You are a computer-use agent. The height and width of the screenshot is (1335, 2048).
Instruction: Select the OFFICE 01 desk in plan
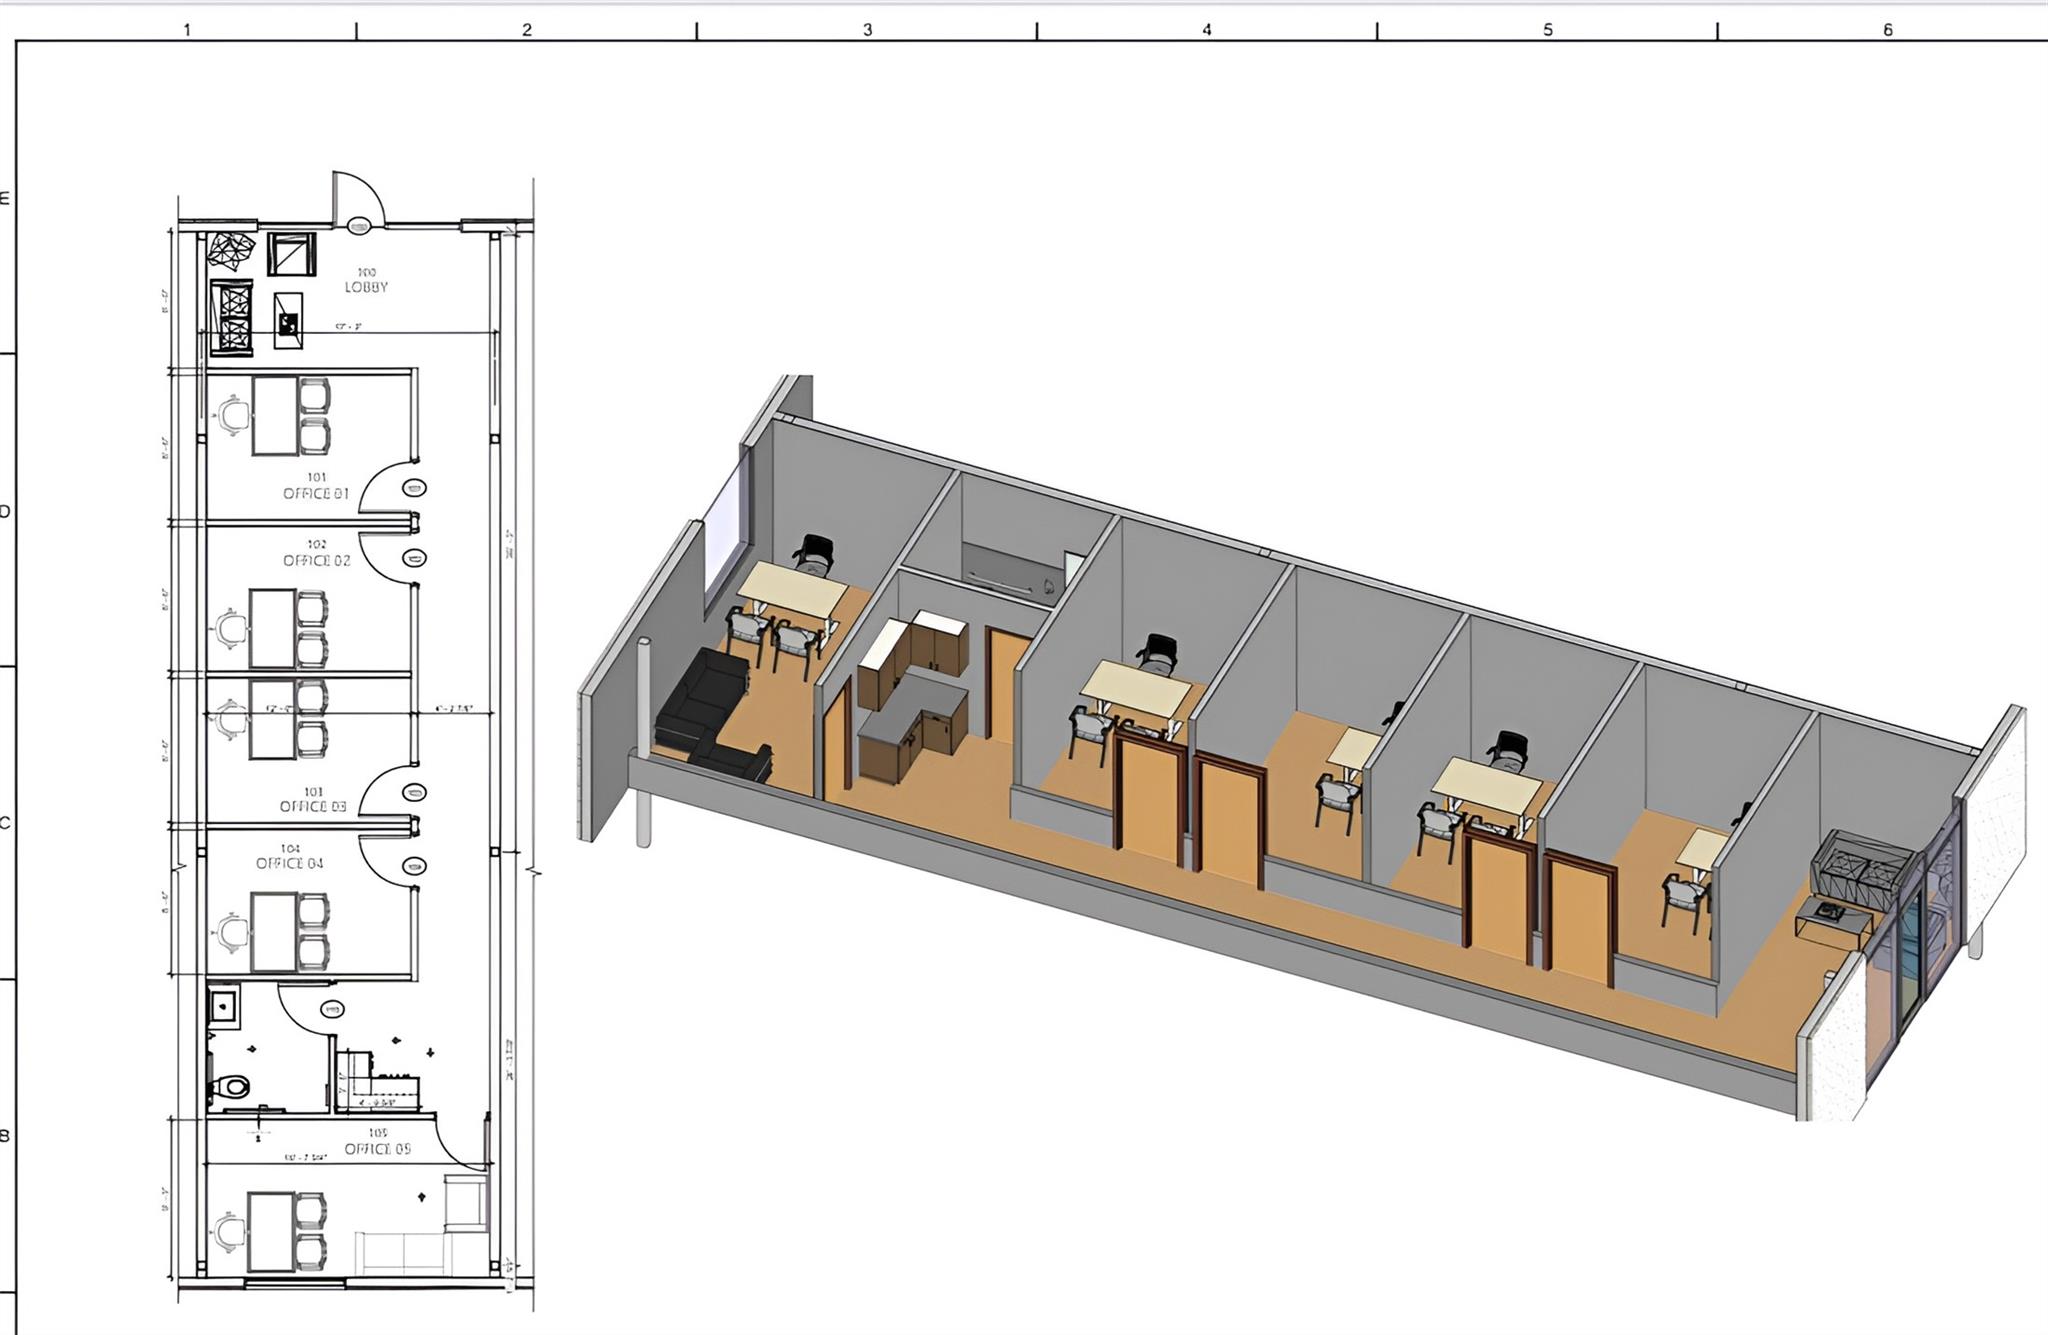pos(274,415)
